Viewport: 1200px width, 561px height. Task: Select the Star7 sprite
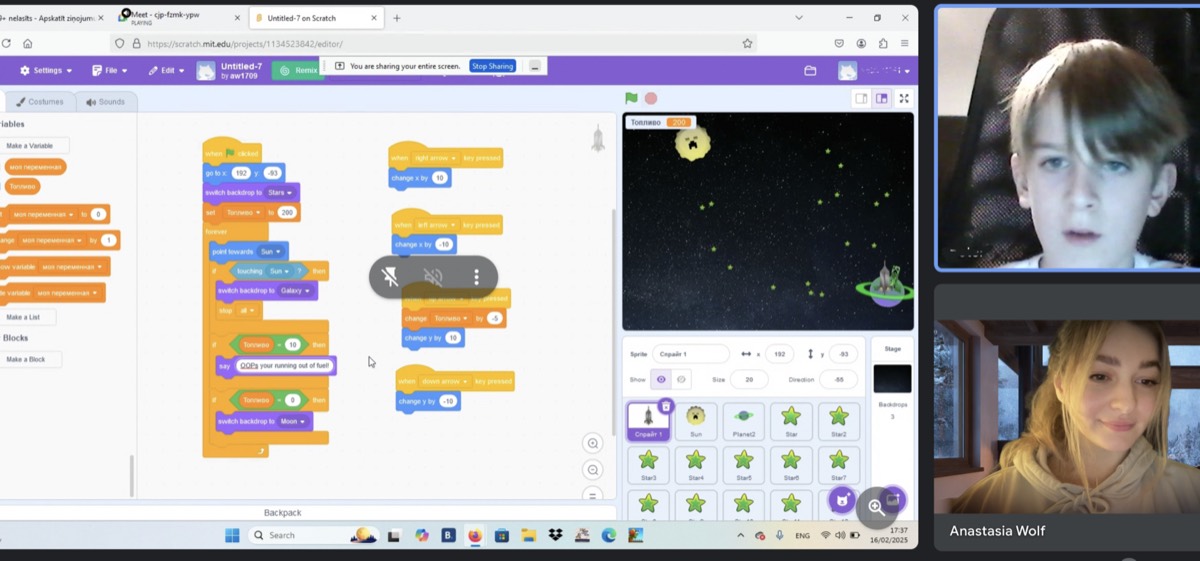pyautogui.click(x=838, y=465)
